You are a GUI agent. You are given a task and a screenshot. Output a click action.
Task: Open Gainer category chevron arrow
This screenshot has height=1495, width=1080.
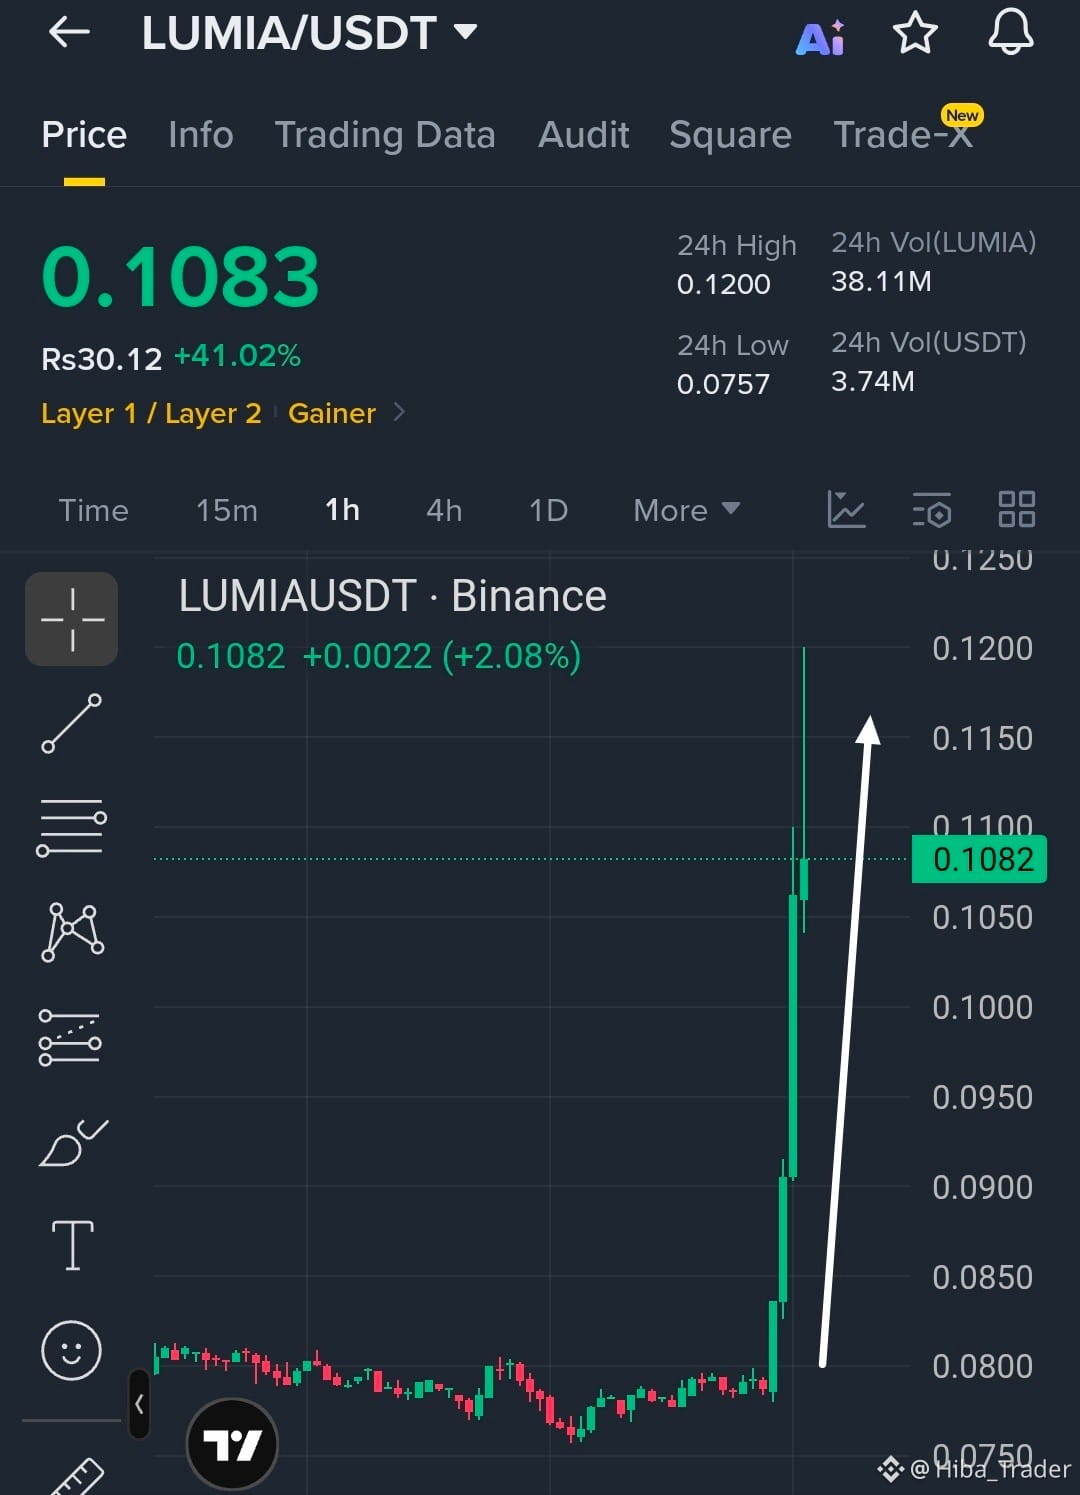coord(399,412)
